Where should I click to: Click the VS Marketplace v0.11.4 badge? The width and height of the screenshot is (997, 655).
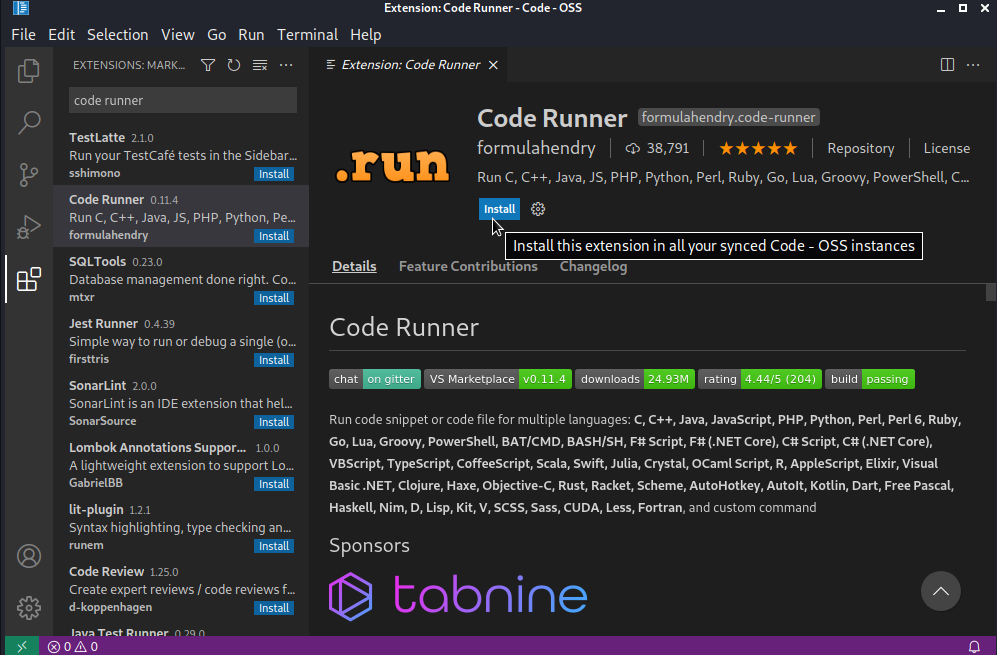coord(498,379)
